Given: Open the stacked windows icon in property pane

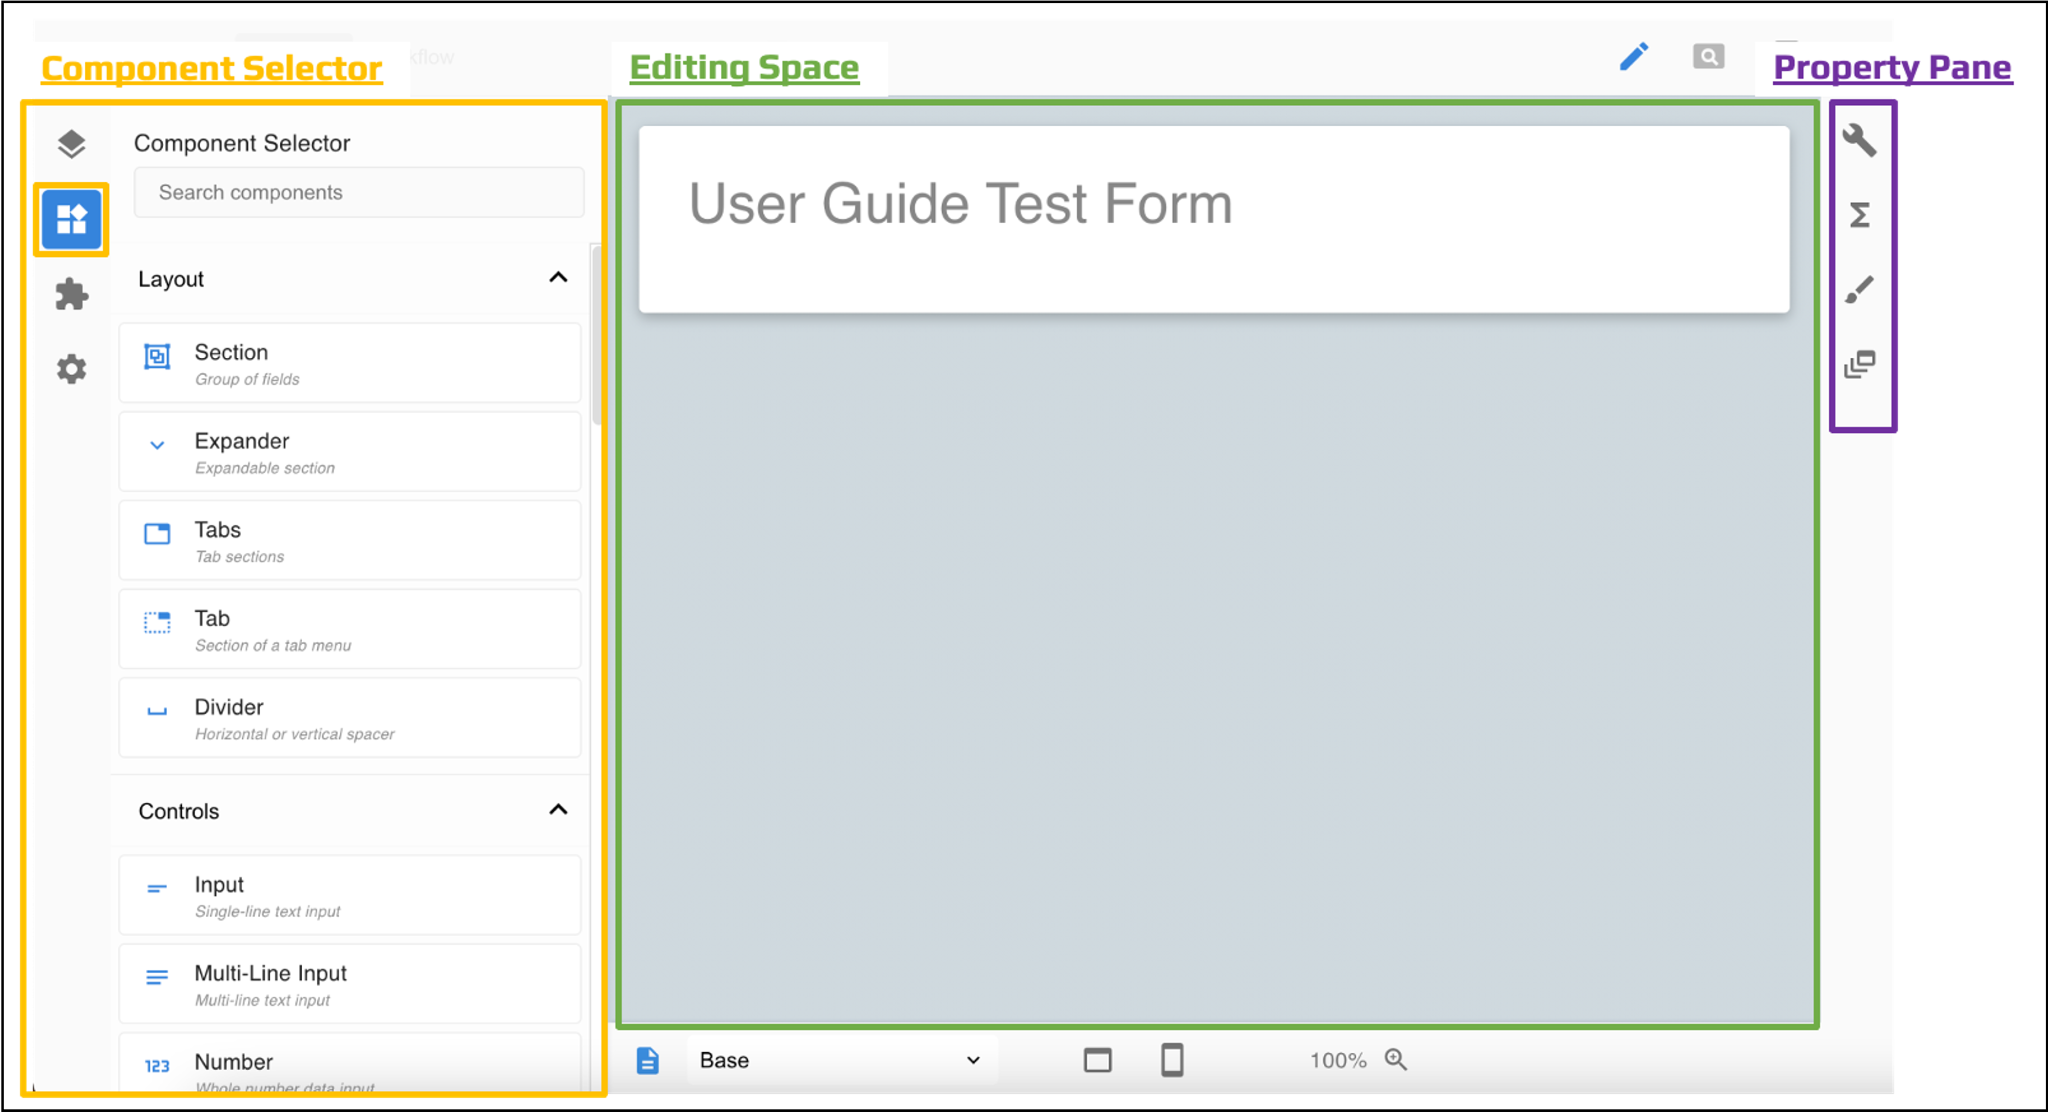Looking at the screenshot, I should click(1859, 364).
